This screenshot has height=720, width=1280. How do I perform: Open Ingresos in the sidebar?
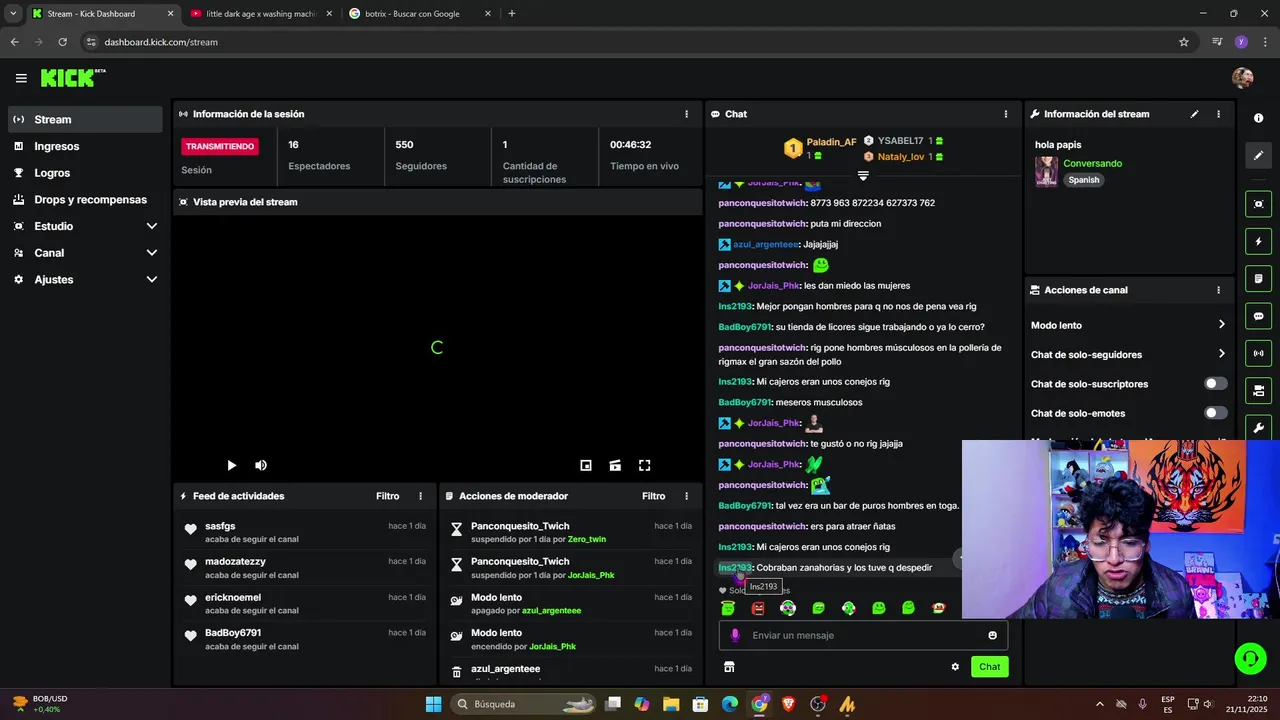[85, 146]
